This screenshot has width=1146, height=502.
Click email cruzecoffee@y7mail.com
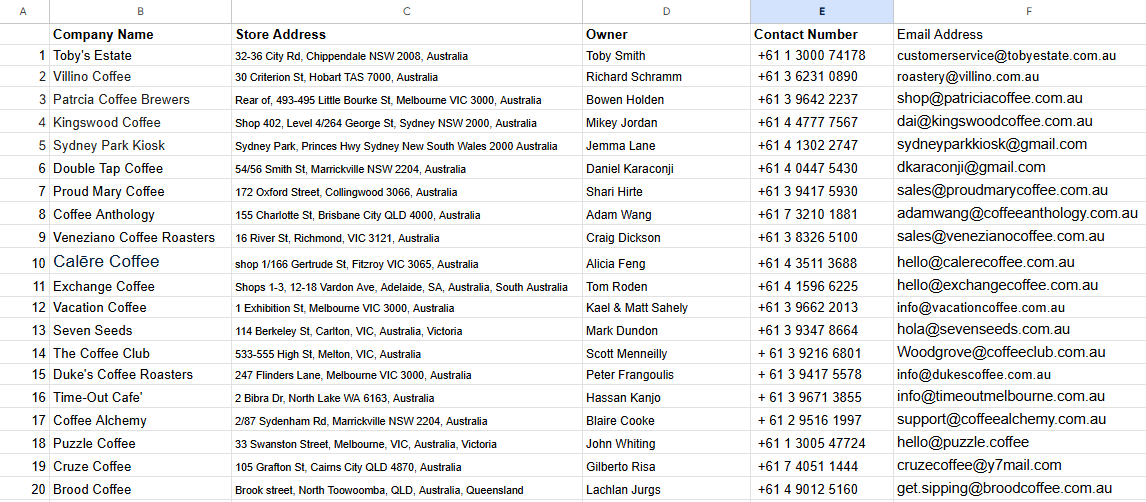[x=1020, y=466]
